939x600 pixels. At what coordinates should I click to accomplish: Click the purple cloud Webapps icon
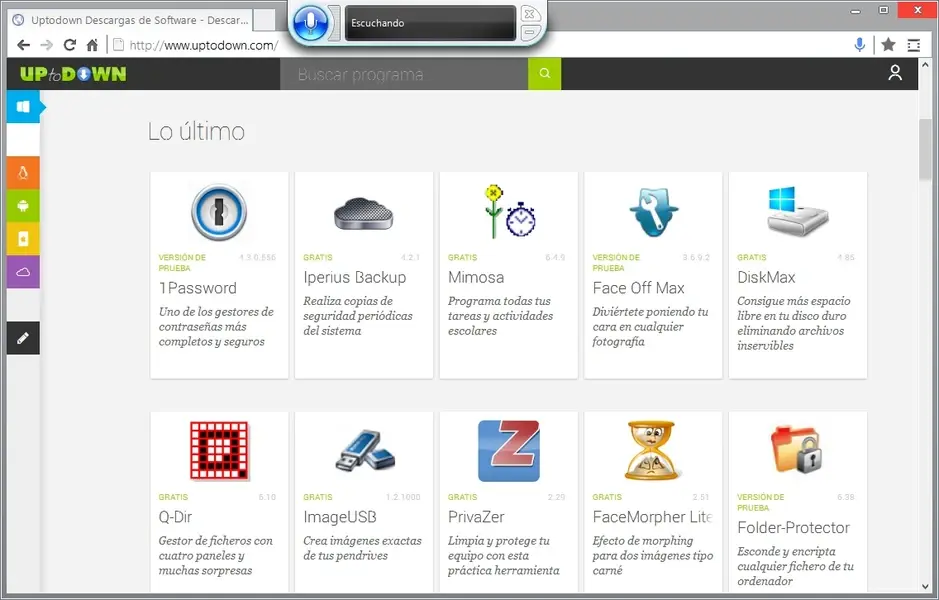point(24,271)
